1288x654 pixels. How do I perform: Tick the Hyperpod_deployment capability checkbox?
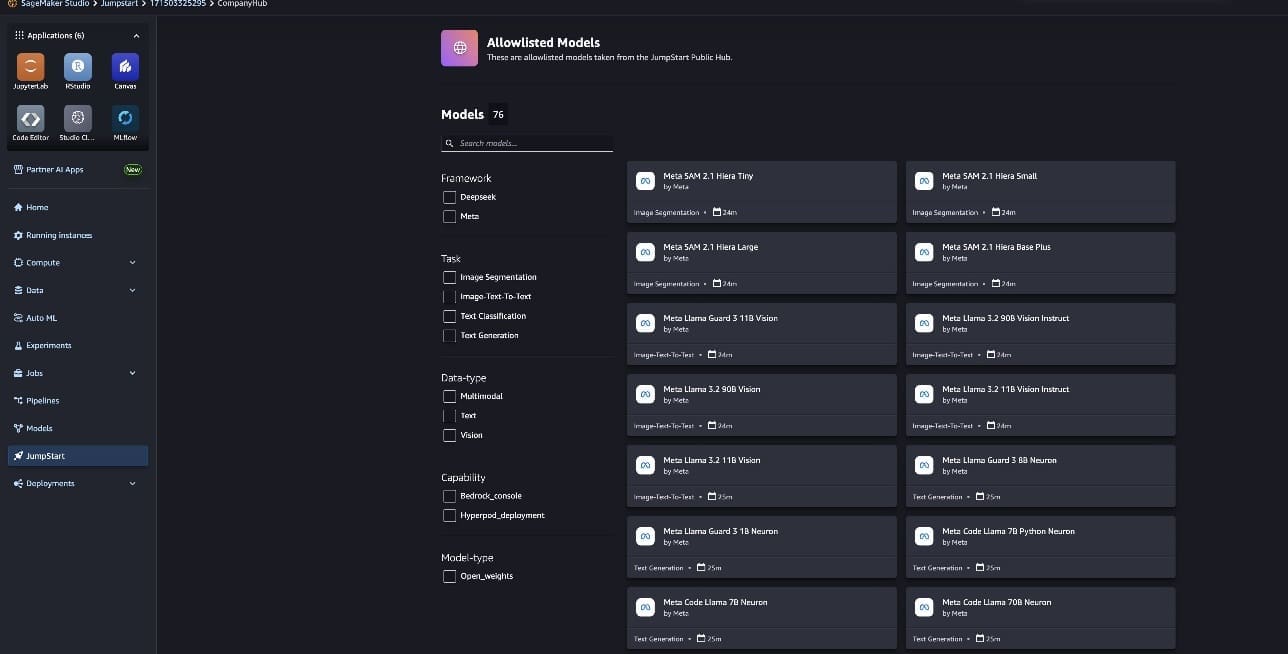pyautogui.click(x=449, y=516)
